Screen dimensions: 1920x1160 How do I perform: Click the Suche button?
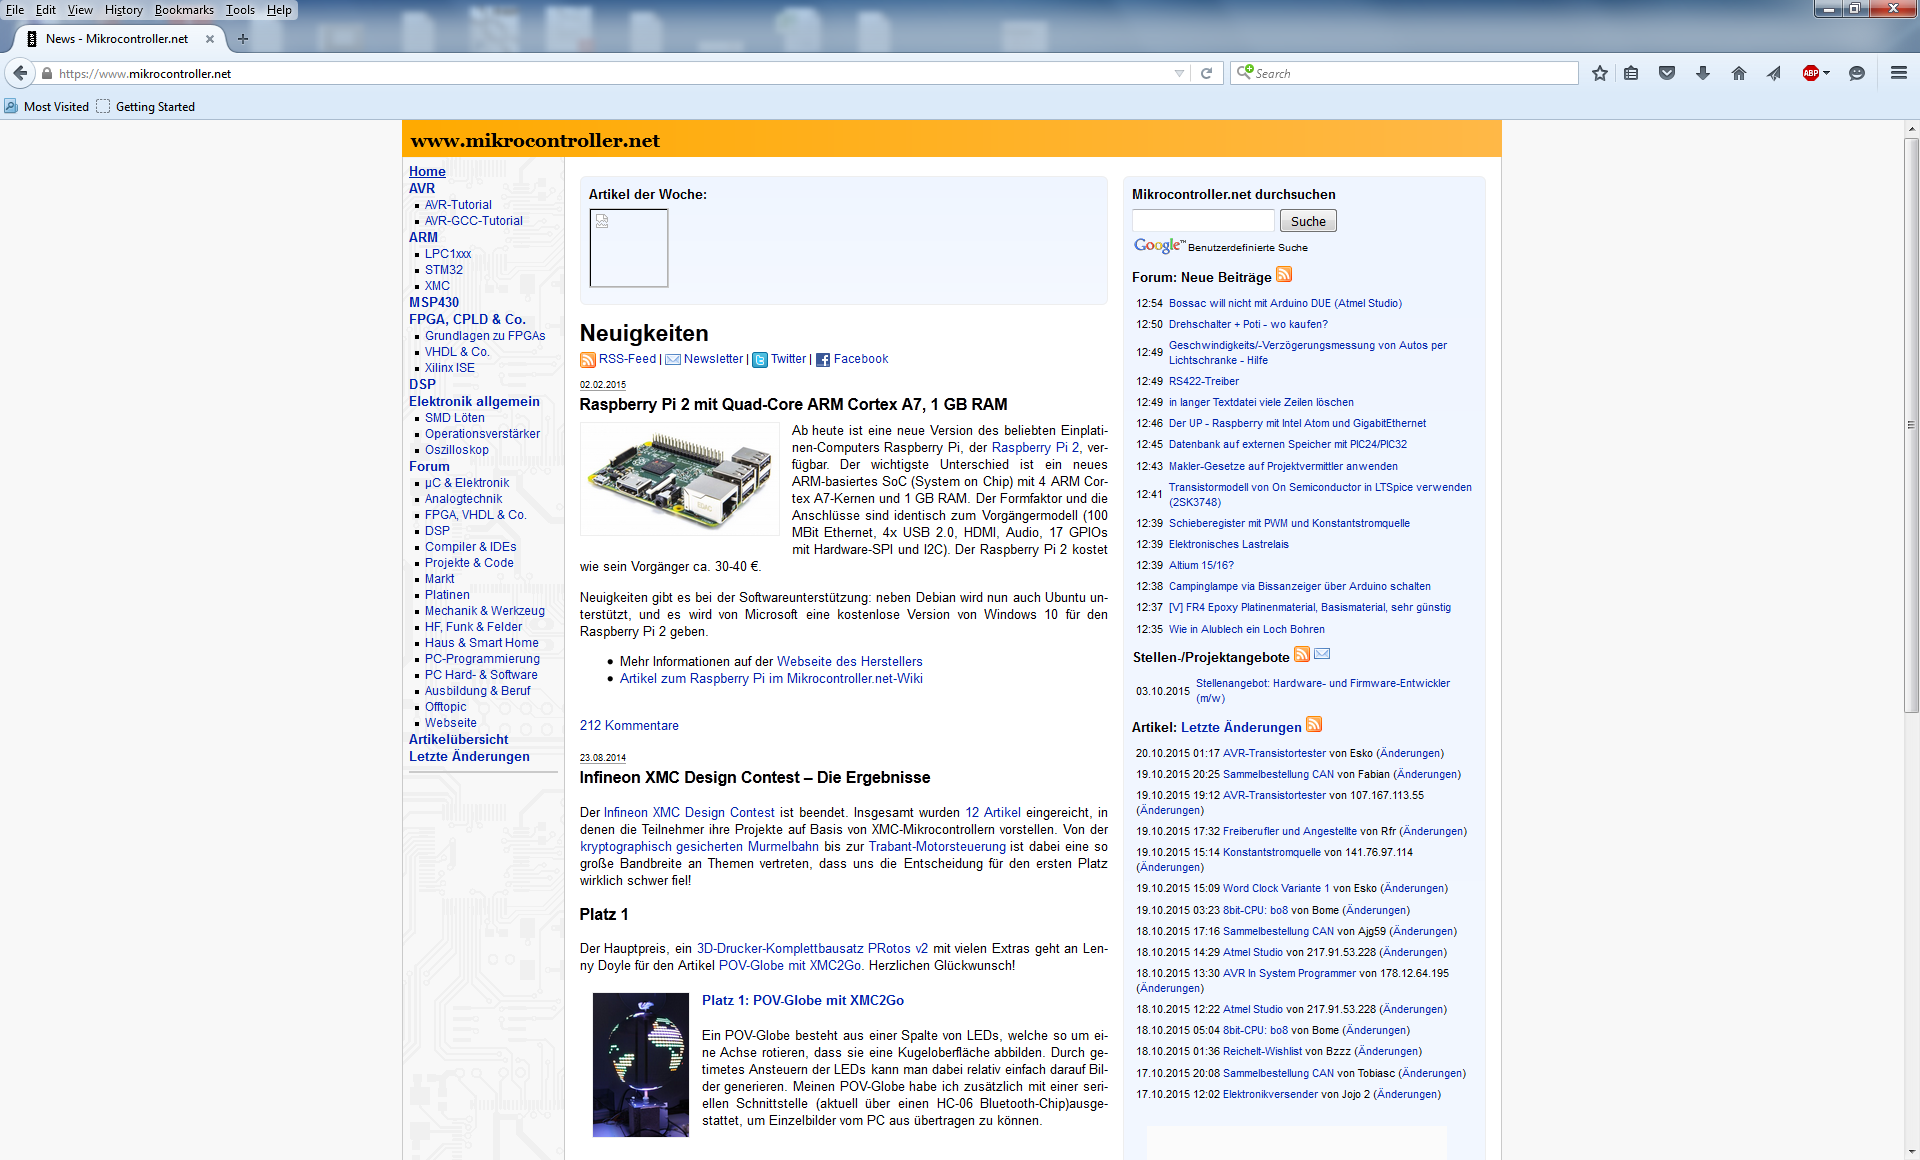(1308, 221)
